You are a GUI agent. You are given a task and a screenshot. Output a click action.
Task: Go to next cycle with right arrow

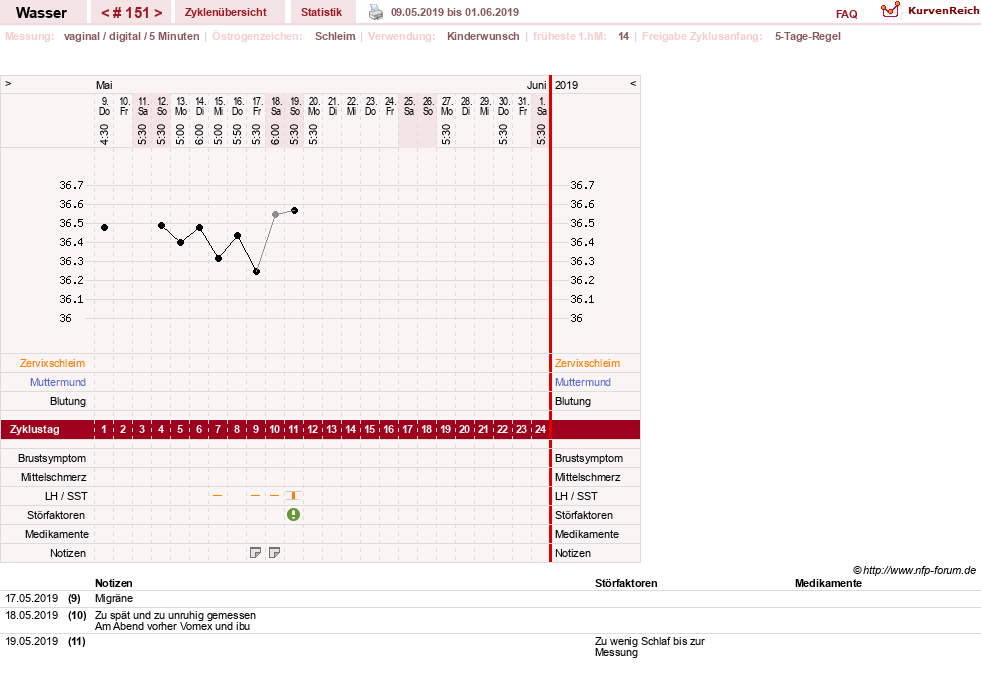tap(158, 13)
